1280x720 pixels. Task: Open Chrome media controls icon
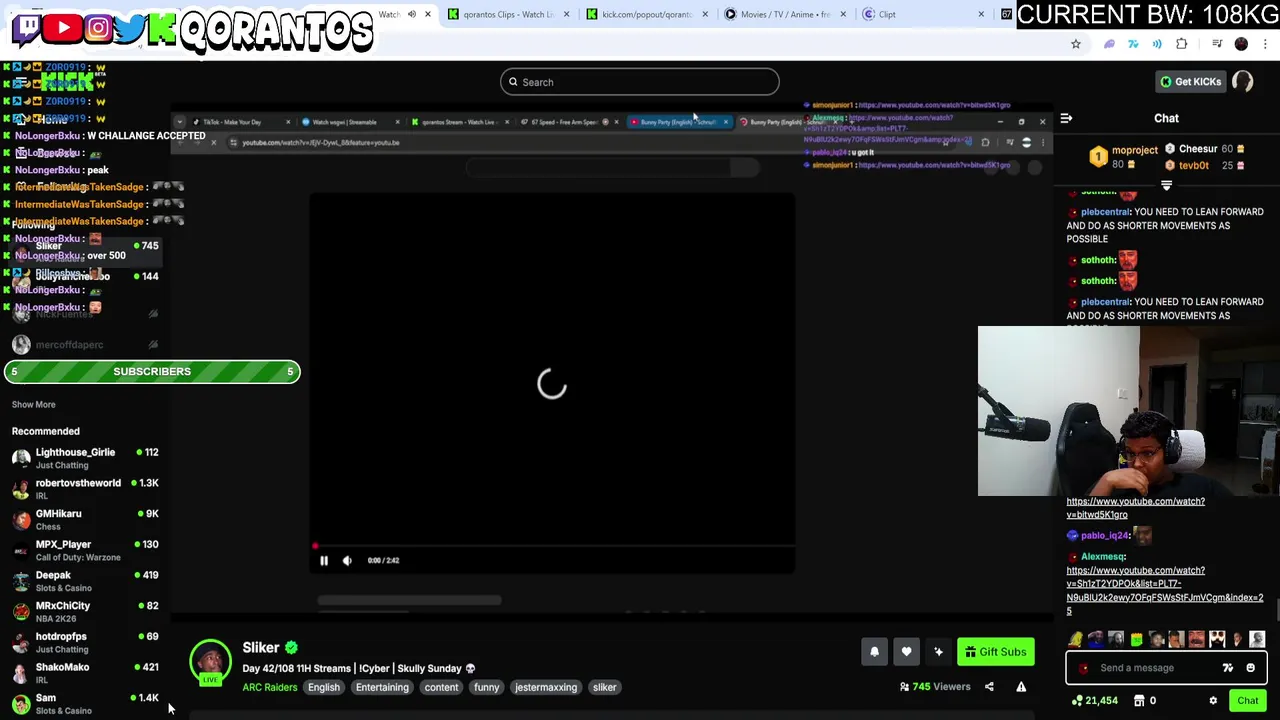coord(1217,44)
